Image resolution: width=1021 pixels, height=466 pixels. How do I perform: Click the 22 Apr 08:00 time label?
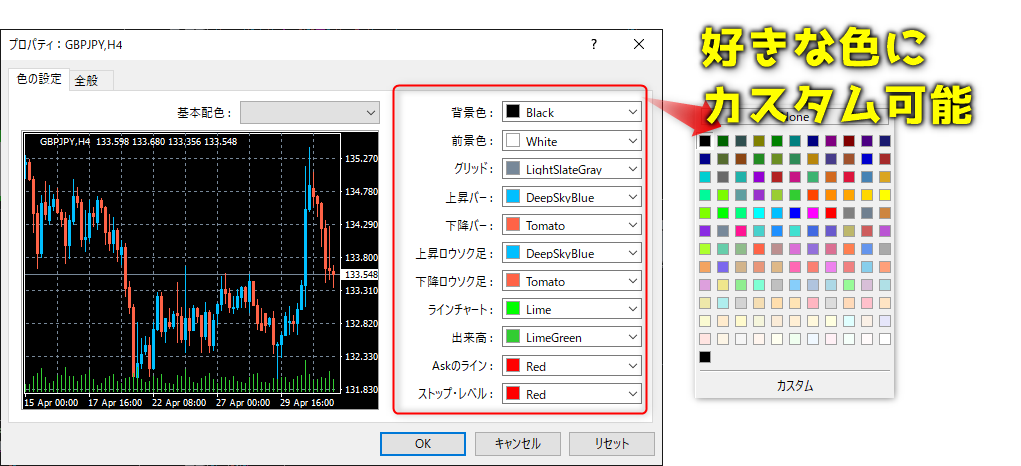point(178,403)
